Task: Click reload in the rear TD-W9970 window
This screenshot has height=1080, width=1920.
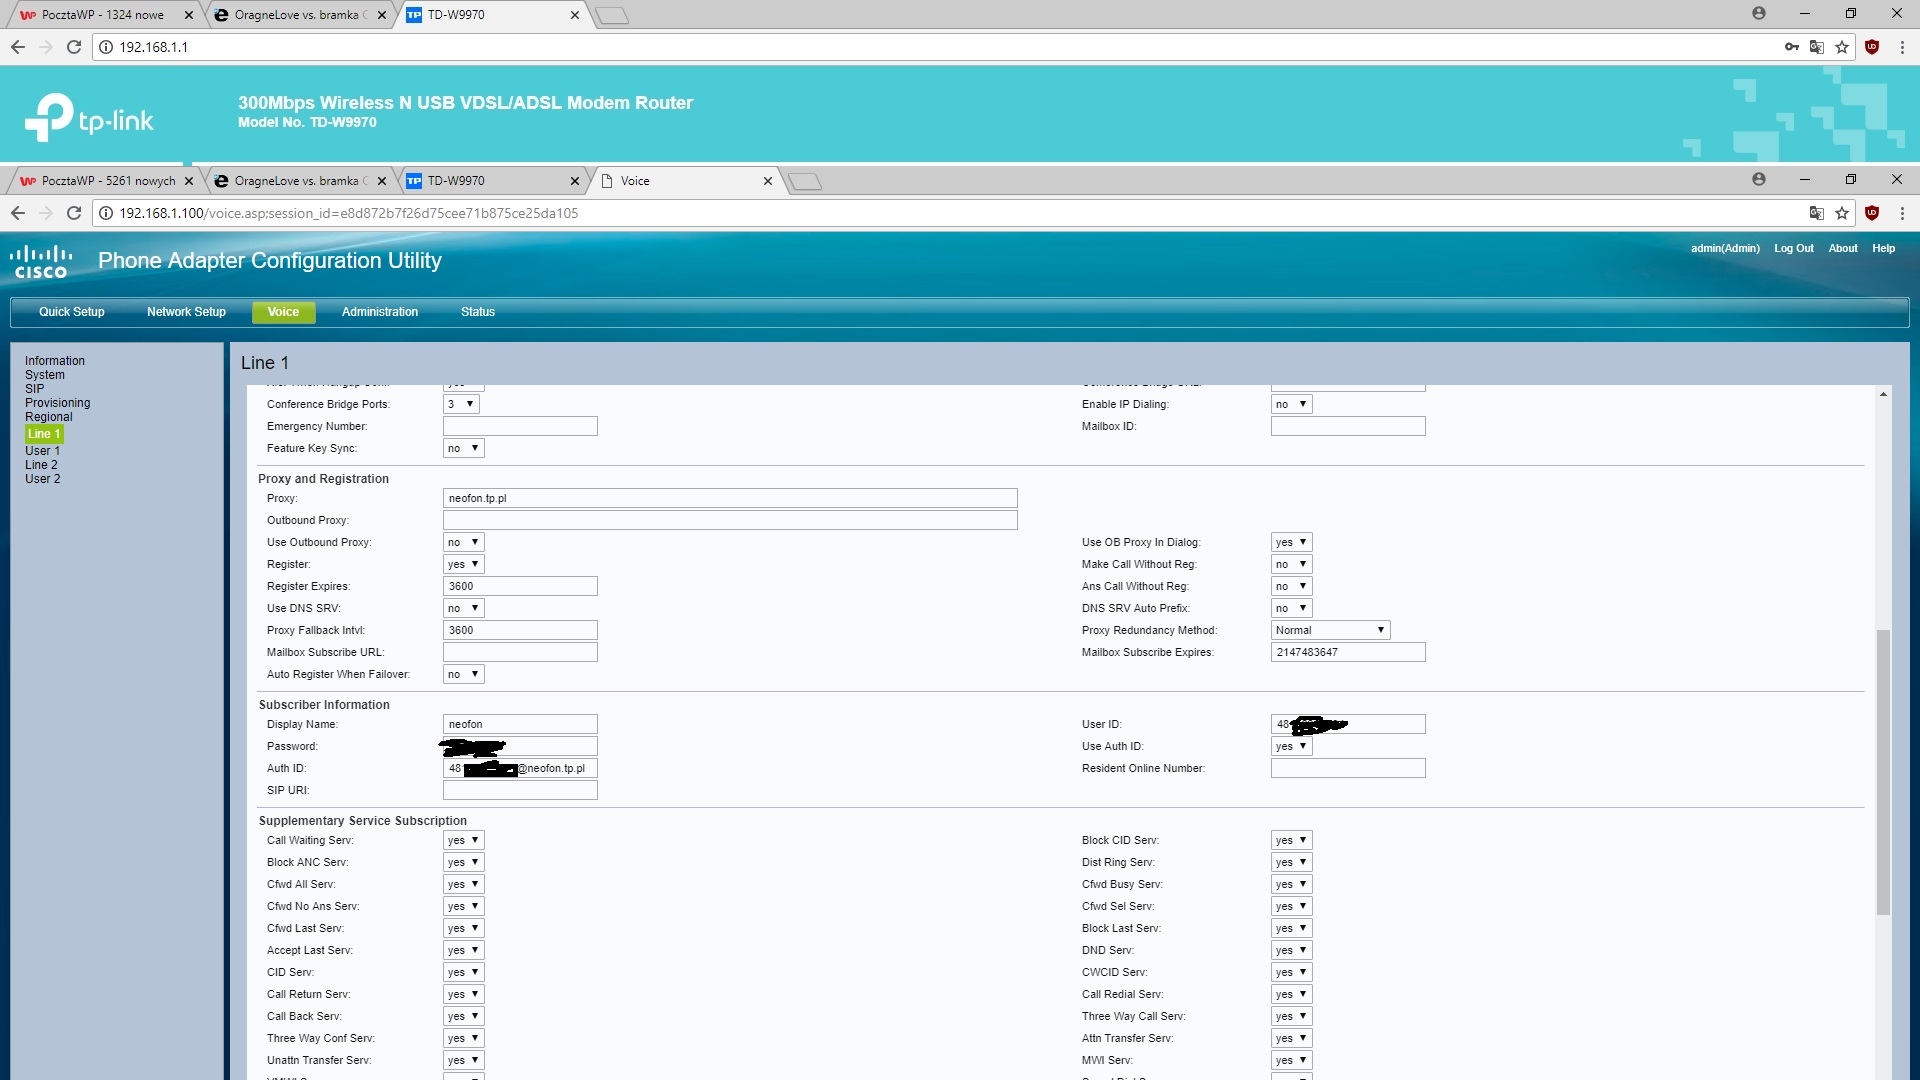Action: coord(73,47)
